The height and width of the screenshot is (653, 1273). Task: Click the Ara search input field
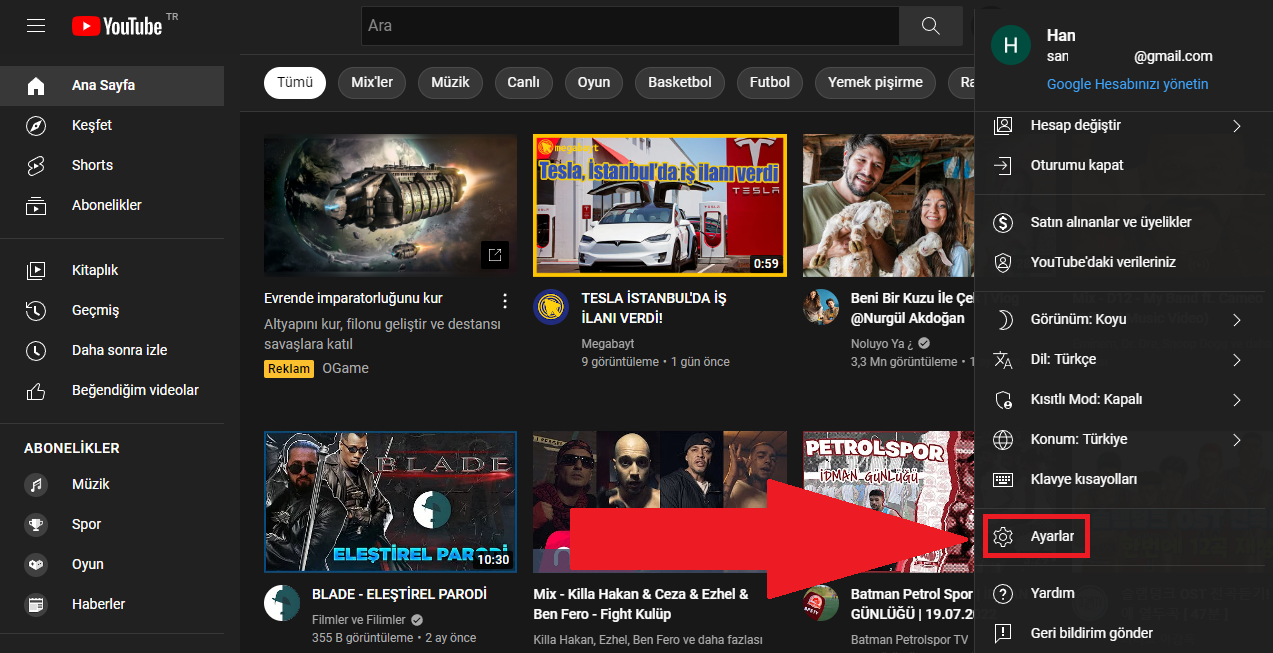click(630, 26)
